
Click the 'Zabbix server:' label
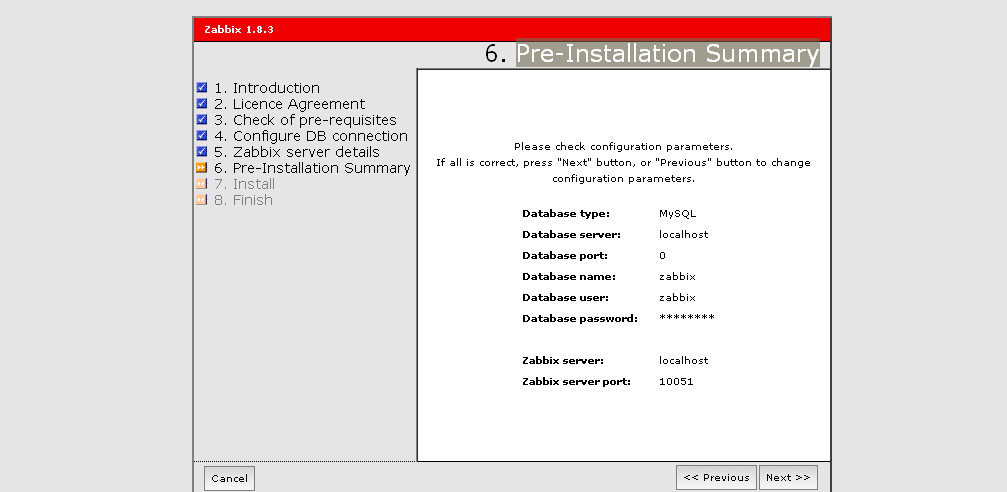[x=563, y=361]
